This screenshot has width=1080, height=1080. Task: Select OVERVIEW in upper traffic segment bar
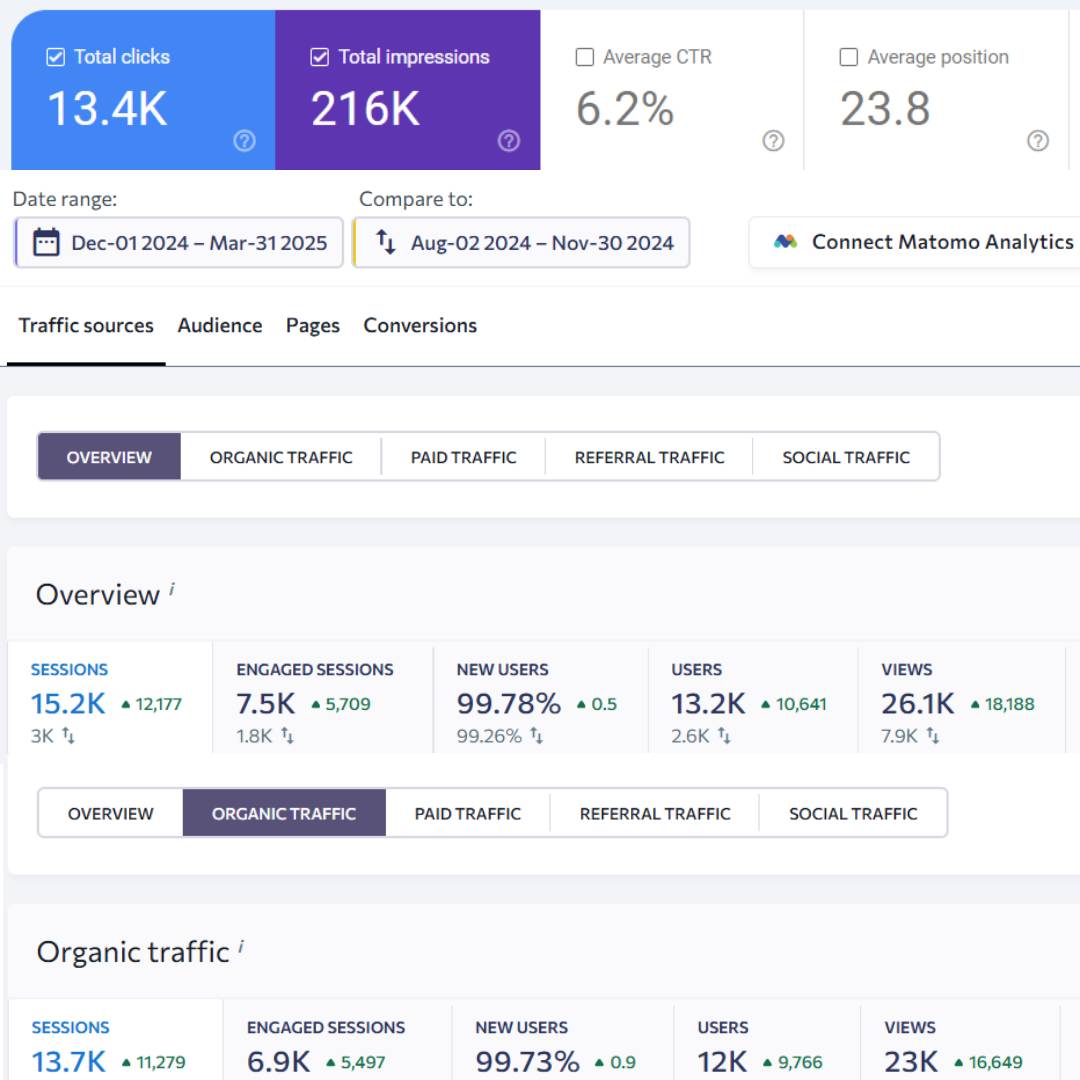(109, 457)
